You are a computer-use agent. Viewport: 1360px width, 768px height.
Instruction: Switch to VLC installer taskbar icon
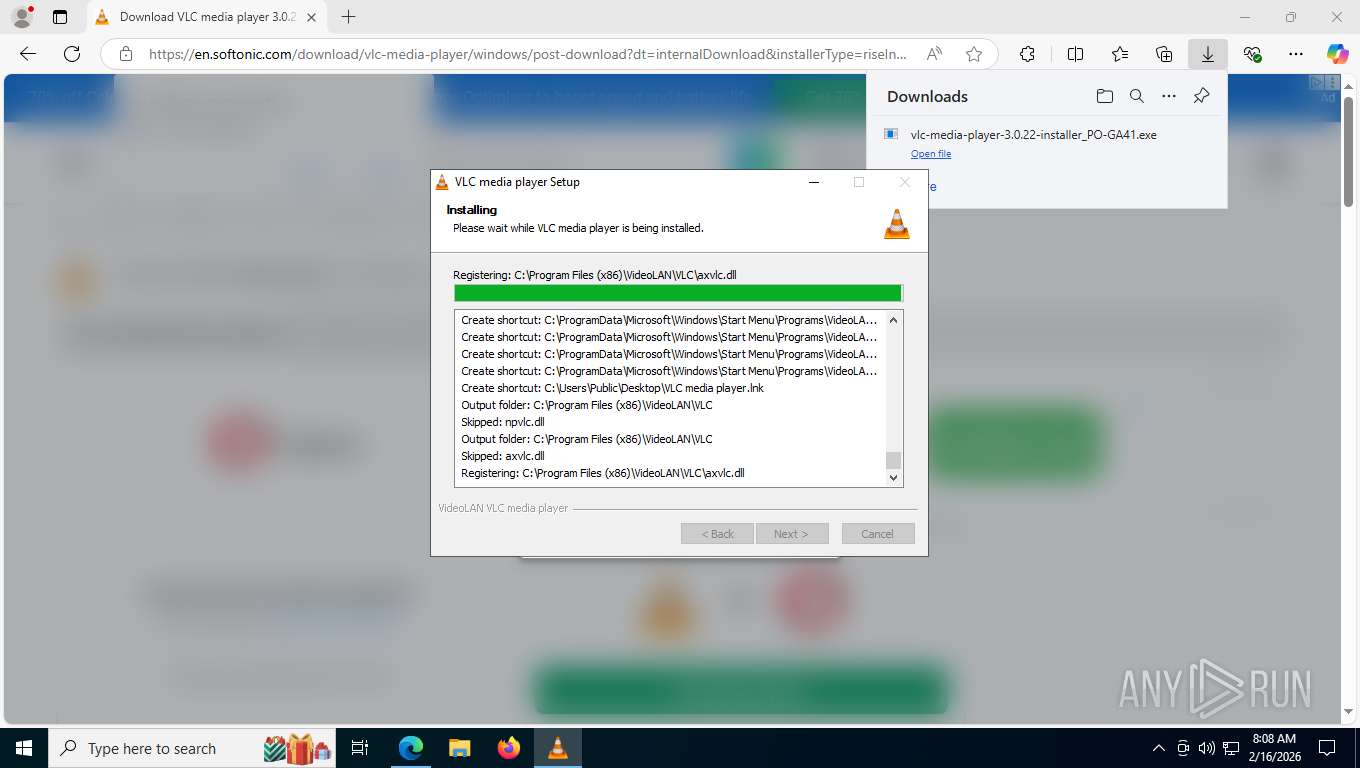(x=558, y=748)
